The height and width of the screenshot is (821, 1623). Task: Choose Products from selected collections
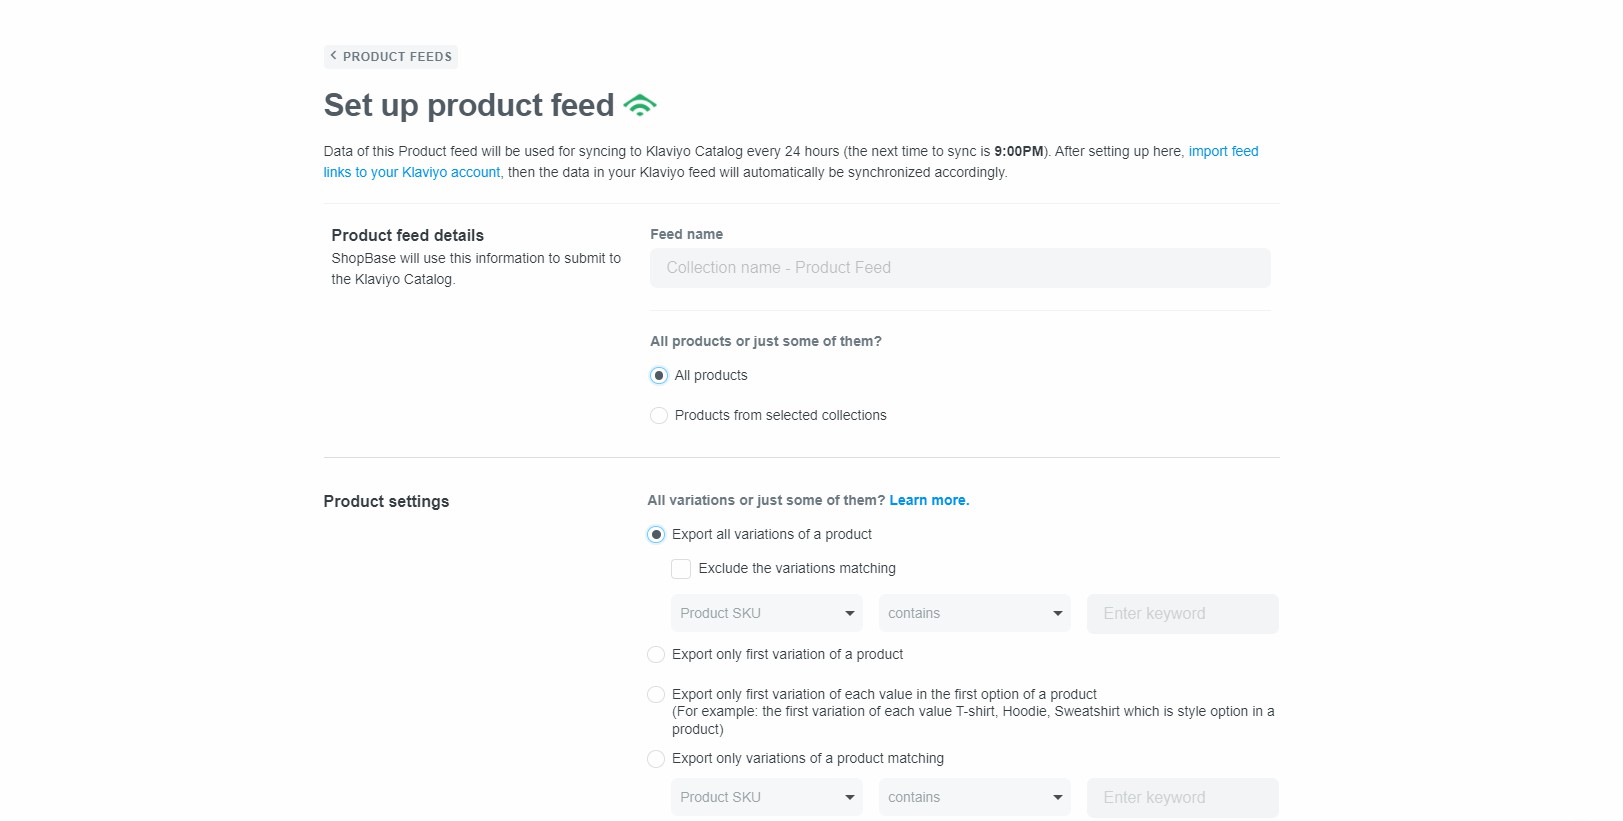coord(659,416)
